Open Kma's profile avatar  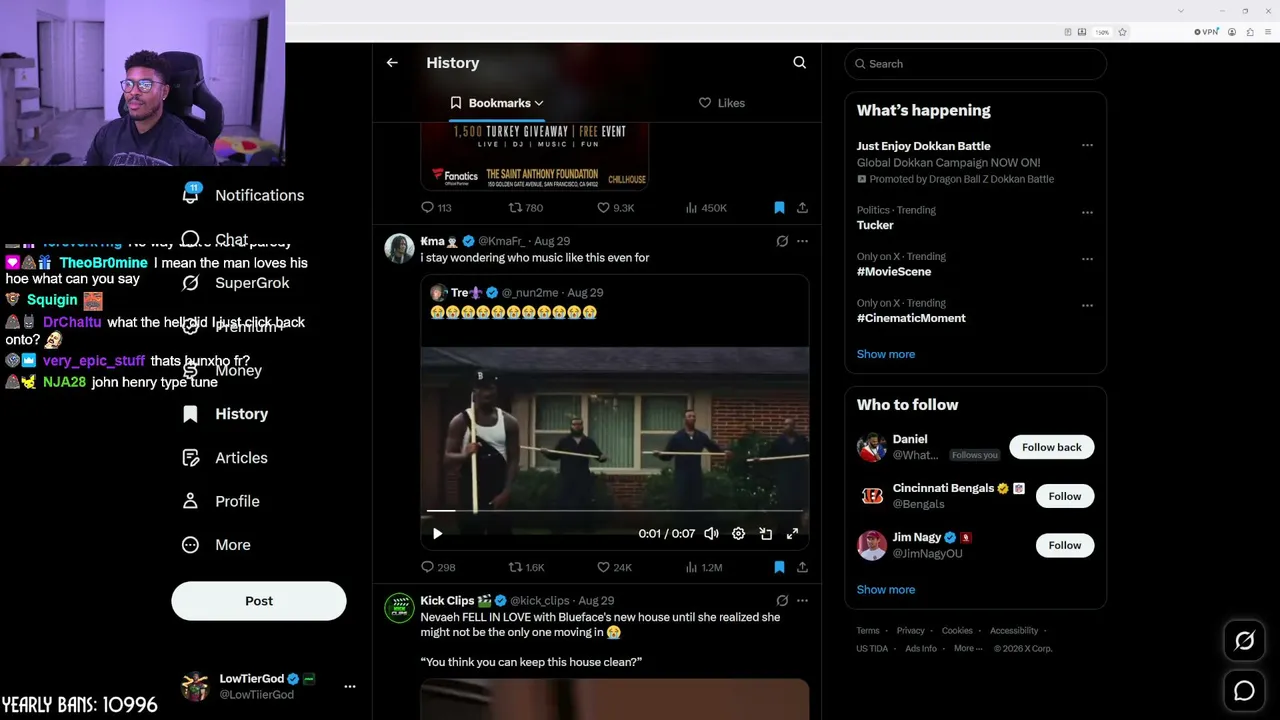(399, 248)
